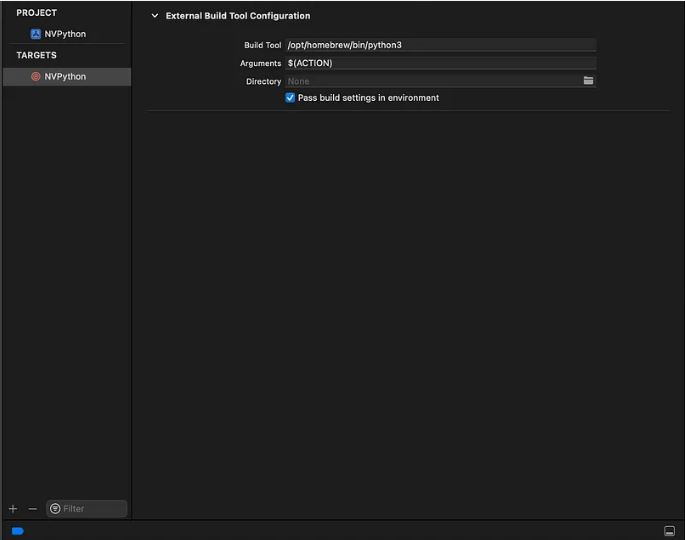The image size is (685, 540).
Task: Click the External Build Tool Configuration heading
Action: point(238,16)
